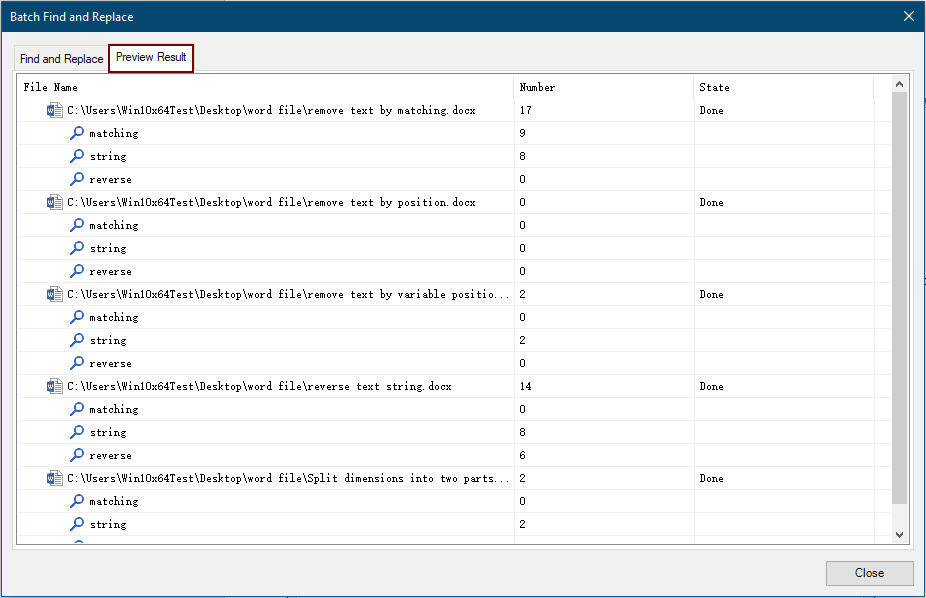926x598 pixels.
Task: Switch to the Find and Replace tab
Action: tap(60, 58)
